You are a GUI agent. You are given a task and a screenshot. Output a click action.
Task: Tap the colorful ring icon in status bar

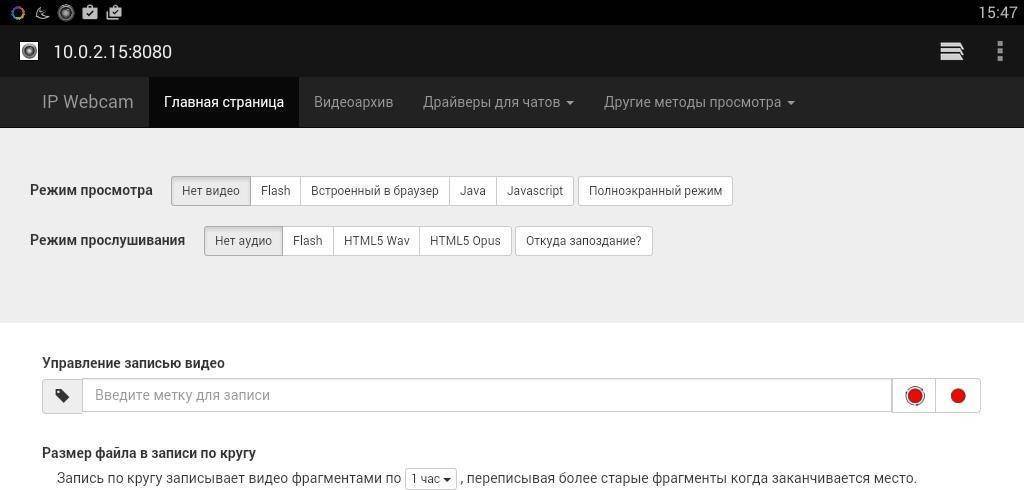click(x=17, y=13)
